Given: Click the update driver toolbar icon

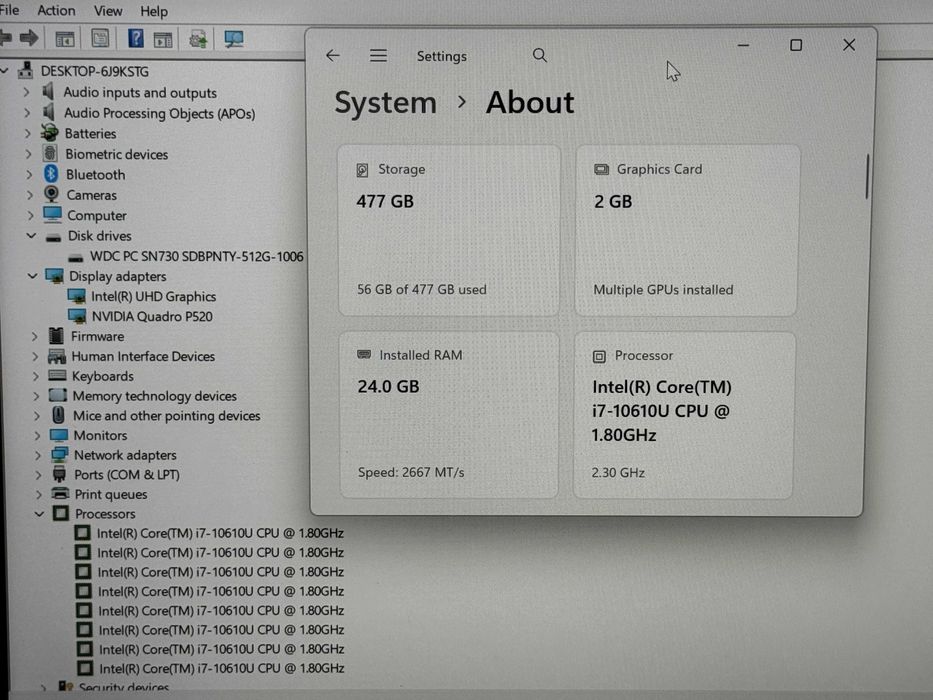Looking at the screenshot, I should point(198,40).
